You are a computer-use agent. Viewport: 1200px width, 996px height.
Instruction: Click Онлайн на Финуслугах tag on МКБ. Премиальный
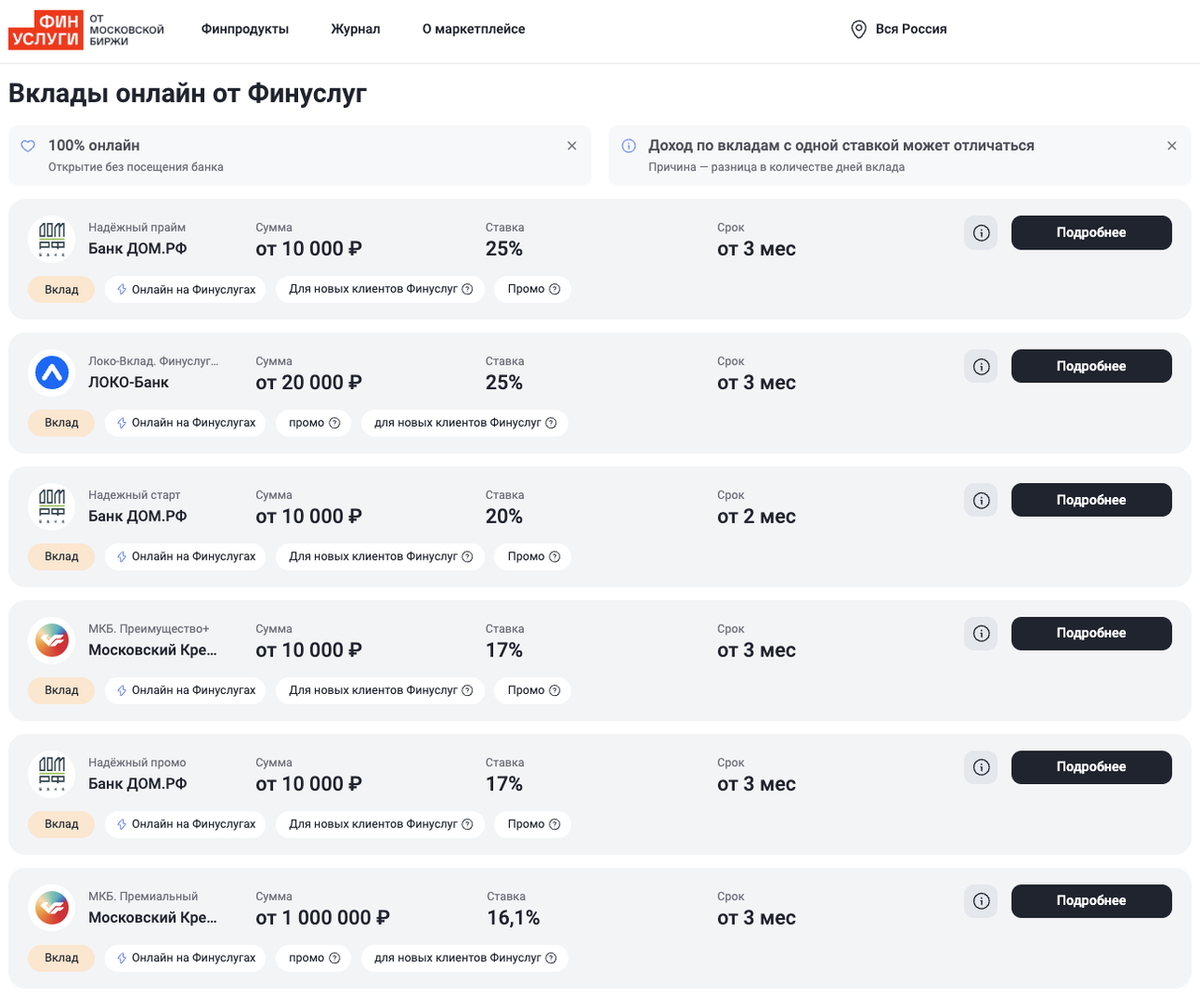(x=186, y=958)
